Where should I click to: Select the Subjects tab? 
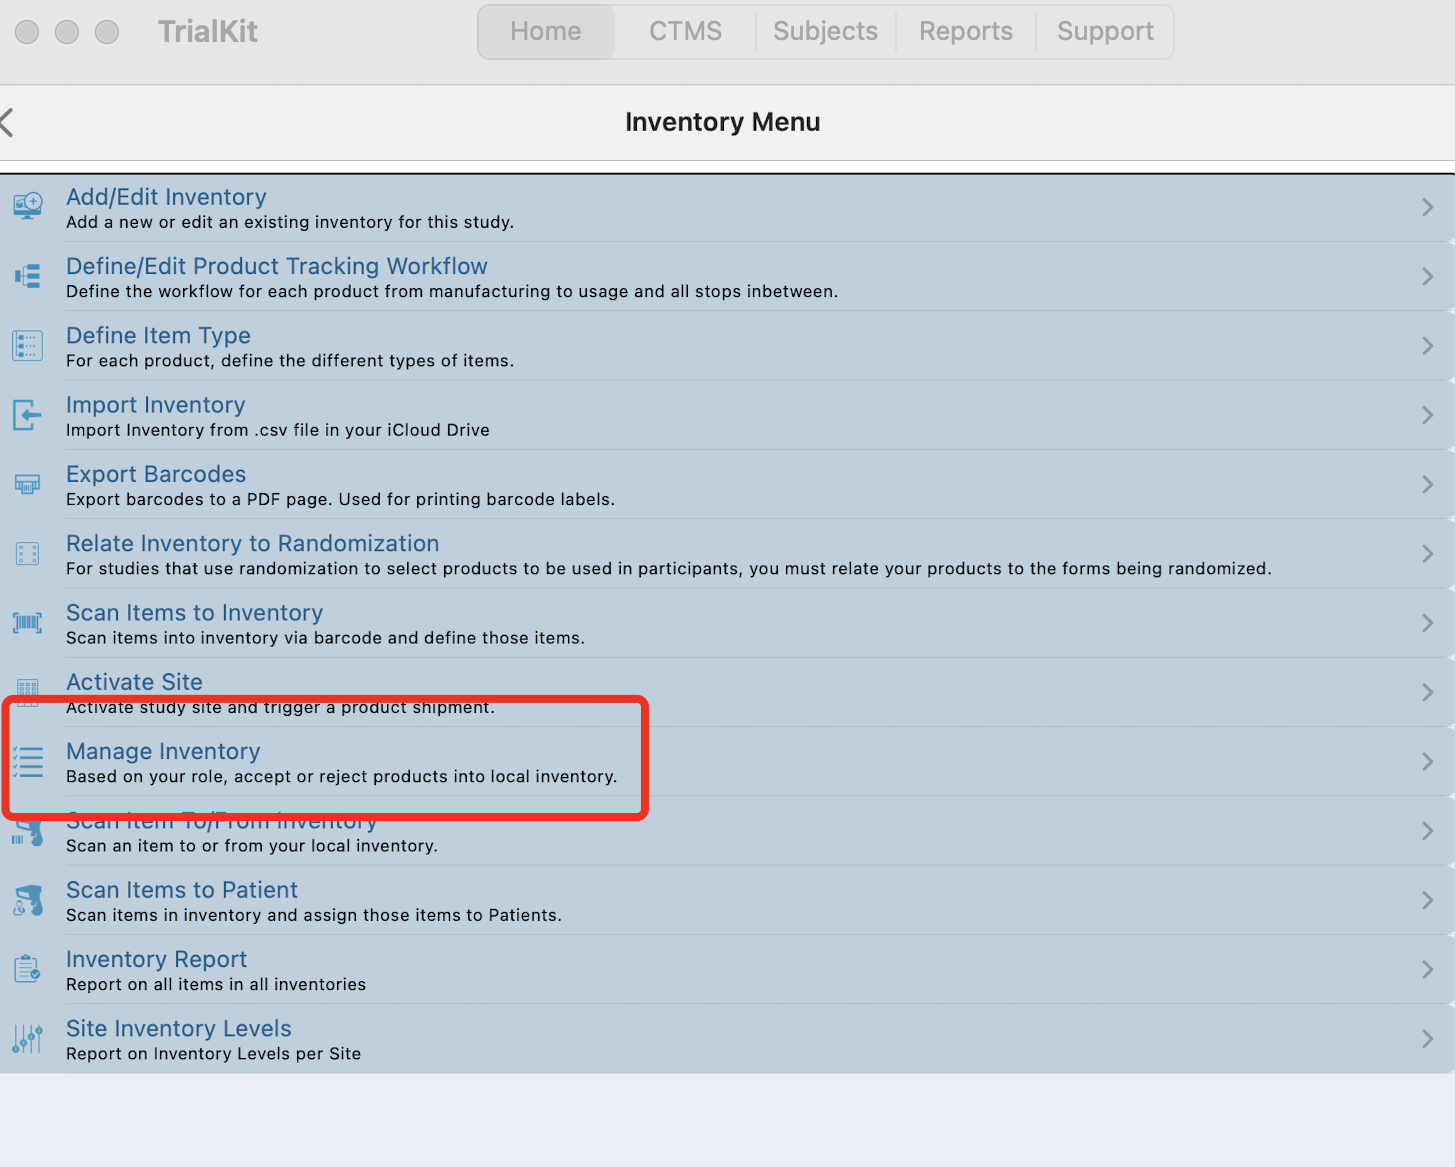pyautogui.click(x=825, y=31)
